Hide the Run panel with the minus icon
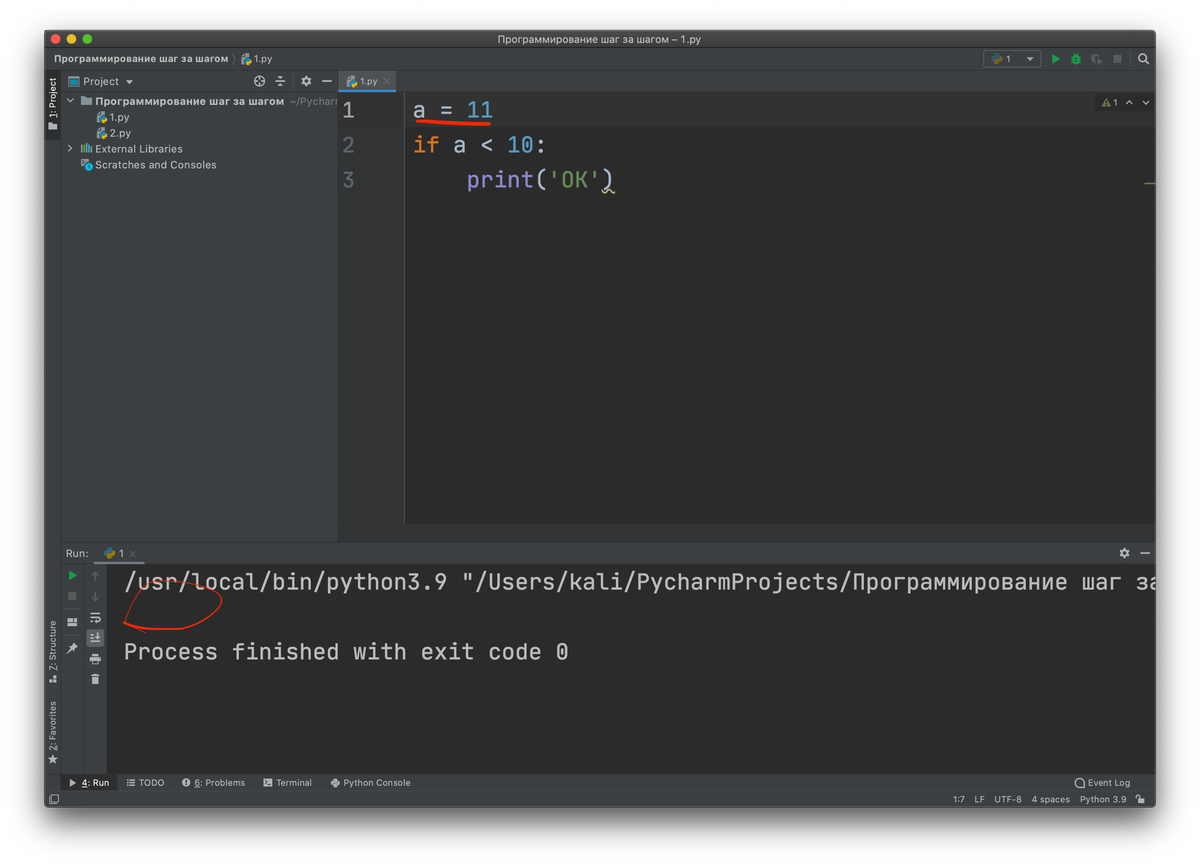The width and height of the screenshot is (1200, 866). click(1145, 553)
